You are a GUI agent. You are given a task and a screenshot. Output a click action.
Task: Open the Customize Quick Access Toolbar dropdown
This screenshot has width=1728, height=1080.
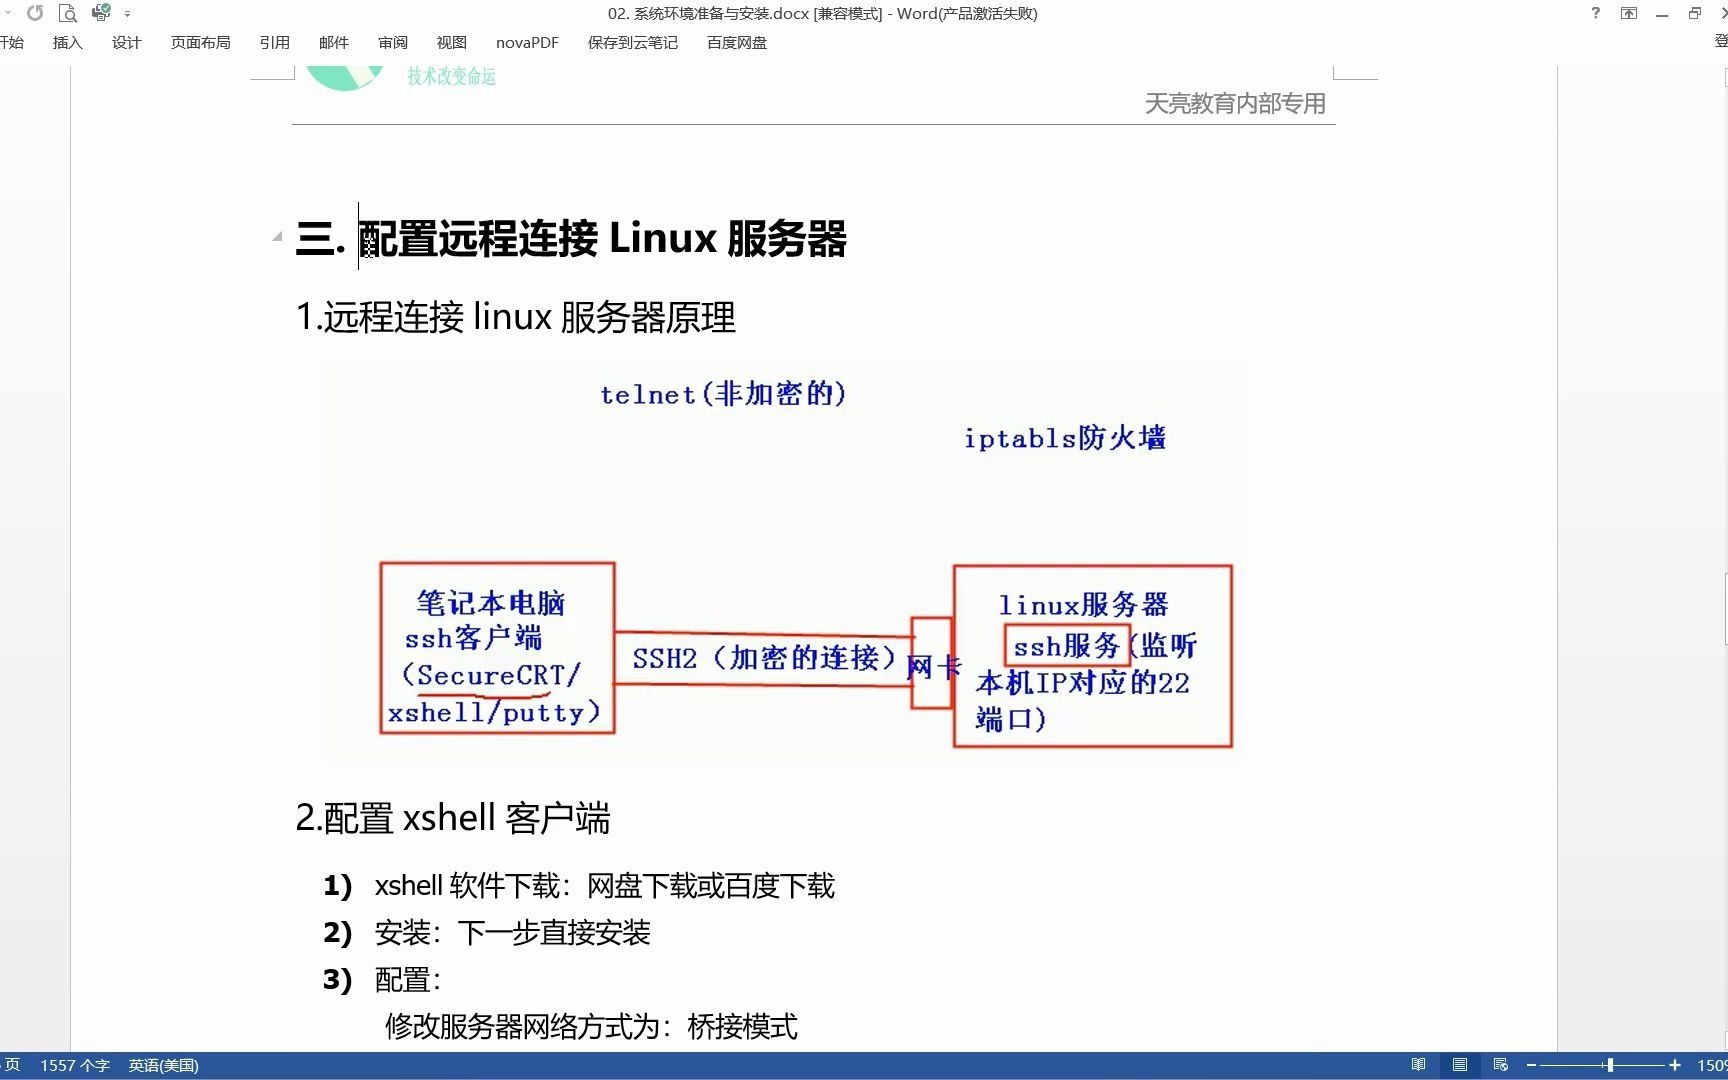pos(127,13)
